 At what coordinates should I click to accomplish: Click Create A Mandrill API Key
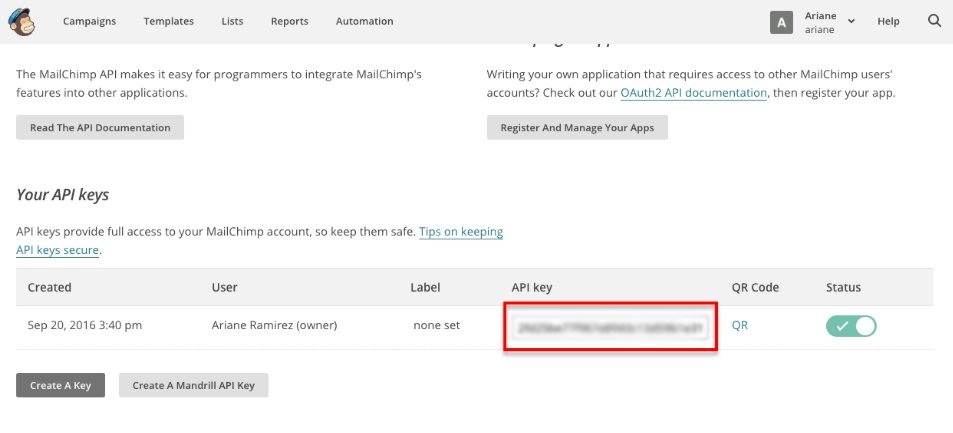click(x=193, y=386)
